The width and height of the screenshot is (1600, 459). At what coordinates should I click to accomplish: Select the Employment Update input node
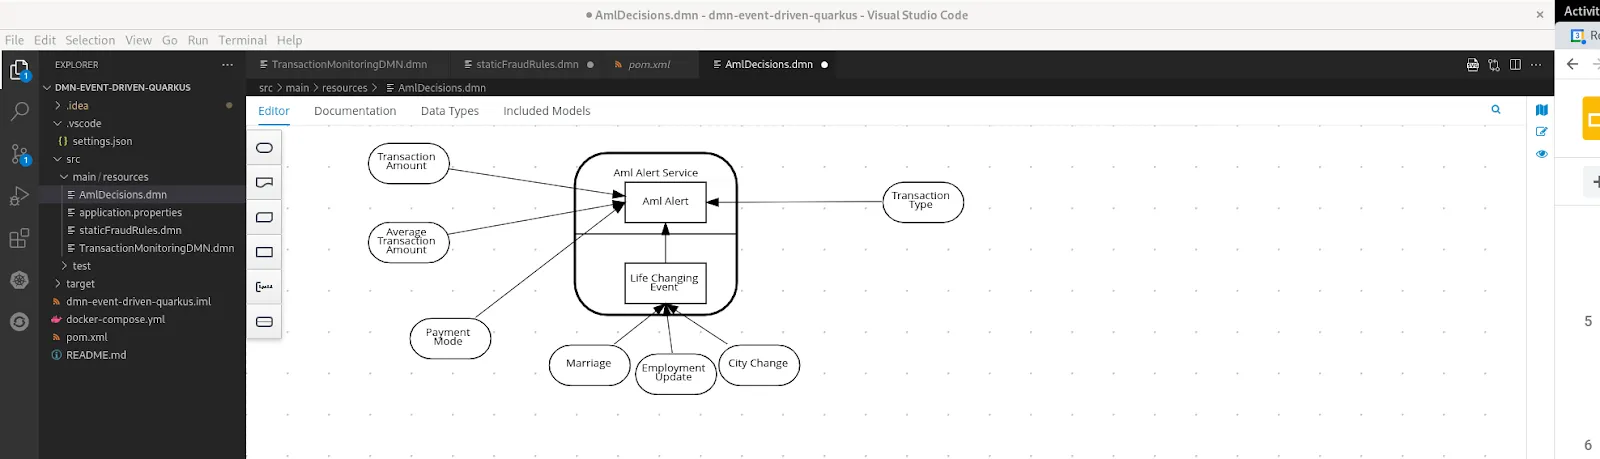point(675,373)
